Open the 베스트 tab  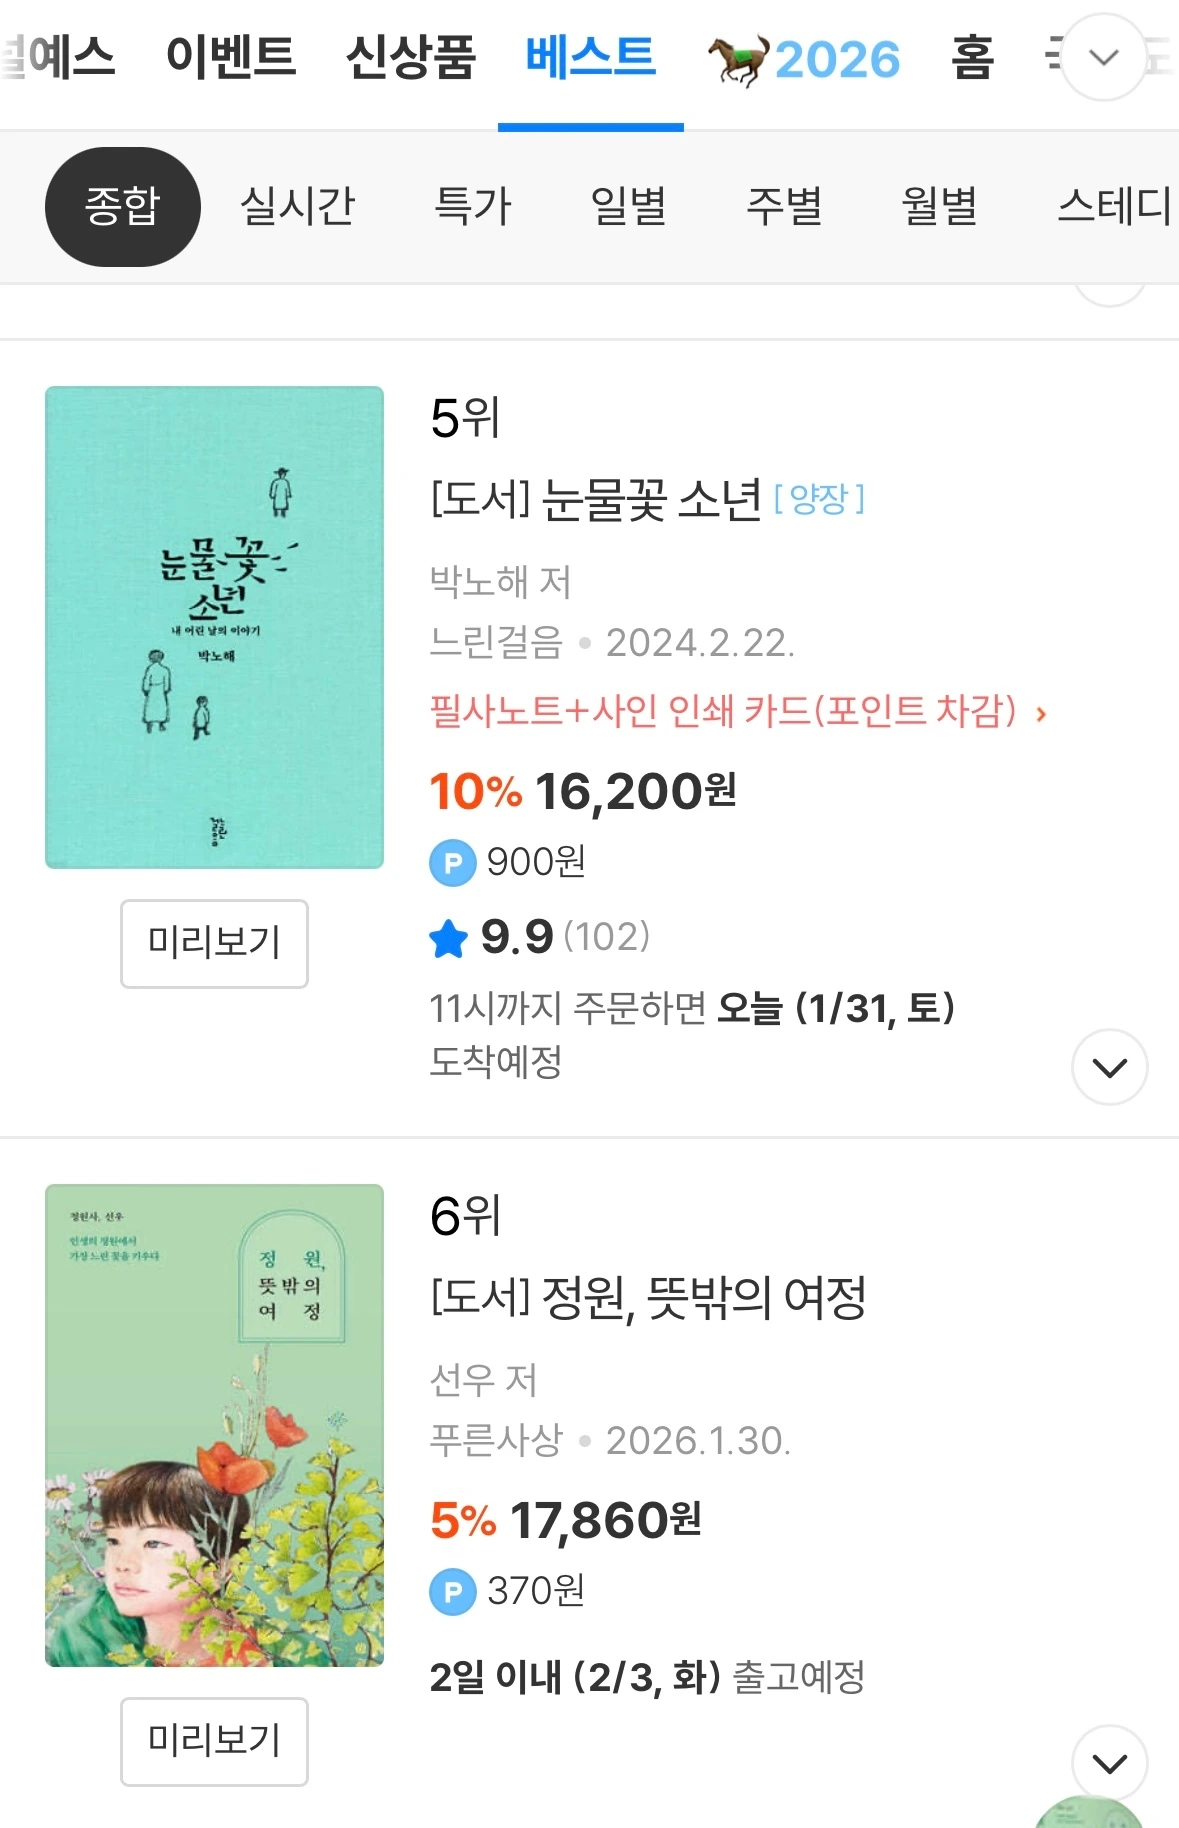[x=591, y=57]
